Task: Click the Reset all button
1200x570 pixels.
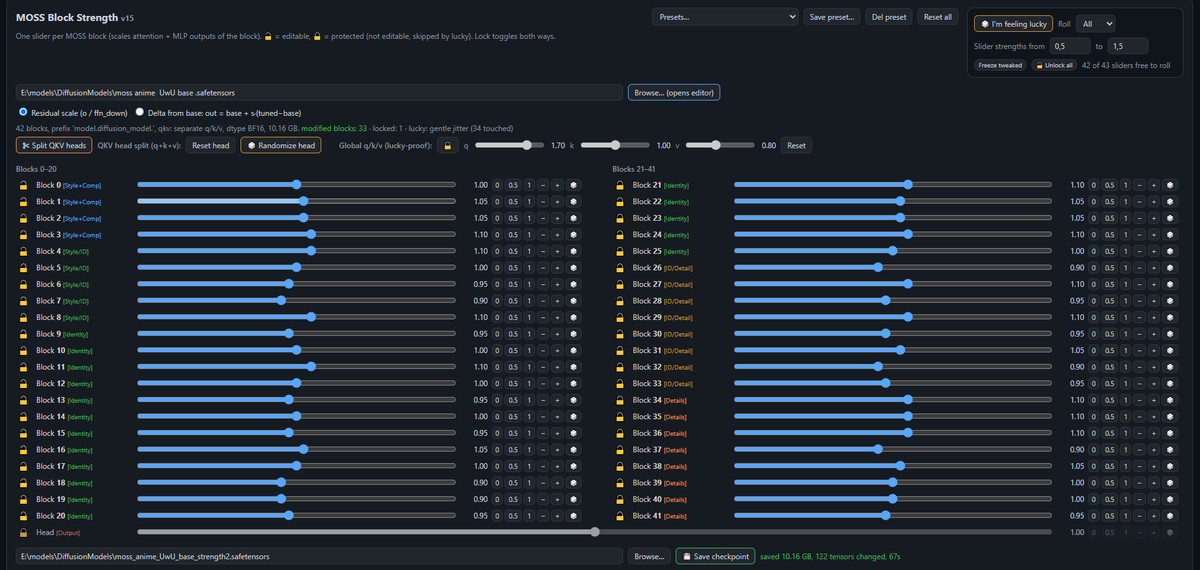Action: (x=938, y=17)
